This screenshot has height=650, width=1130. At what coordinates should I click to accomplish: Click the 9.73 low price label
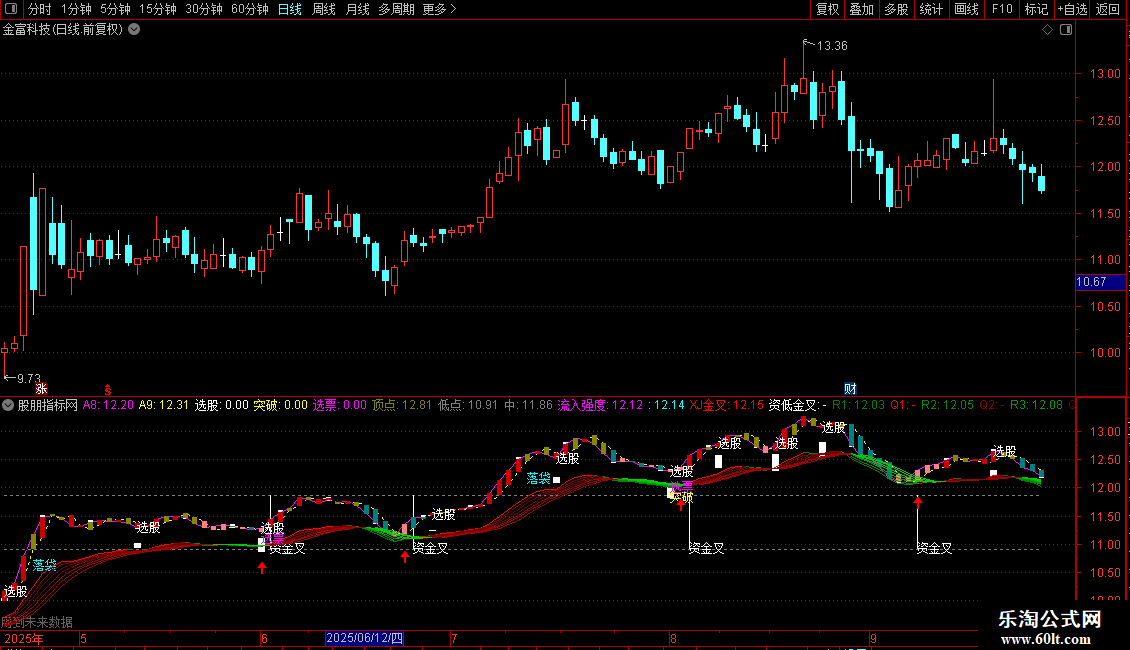pyautogui.click(x=29, y=378)
